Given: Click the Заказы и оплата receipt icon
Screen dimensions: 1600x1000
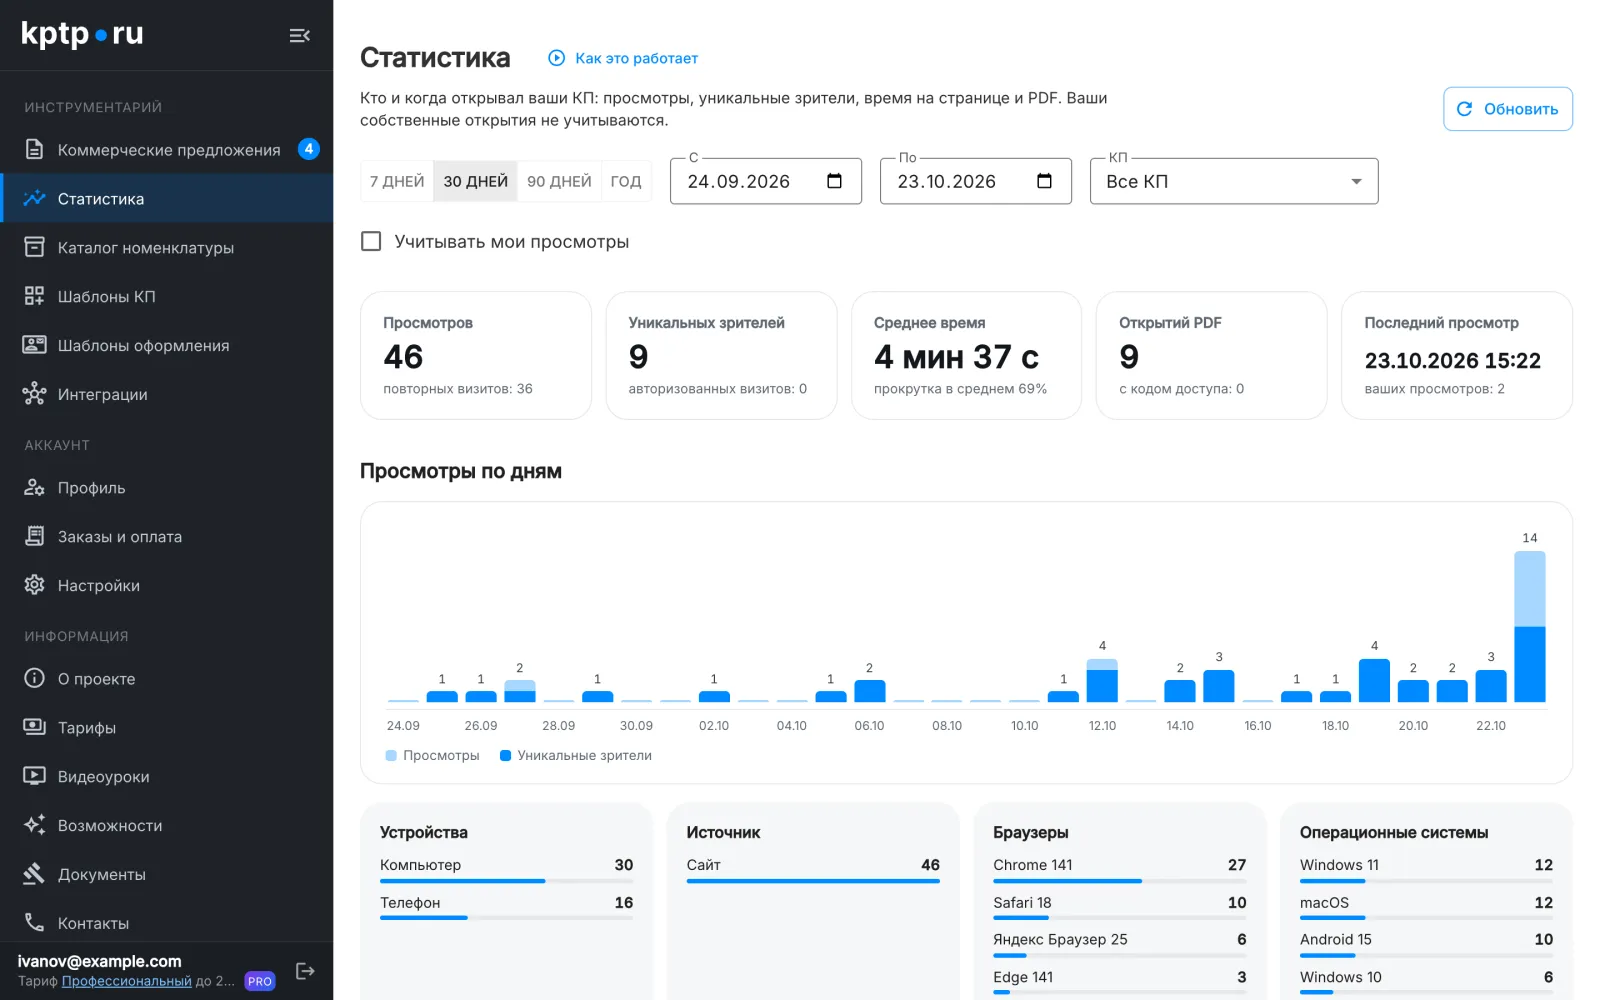Looking at the screenshot, I should click(x=34, y=537).
